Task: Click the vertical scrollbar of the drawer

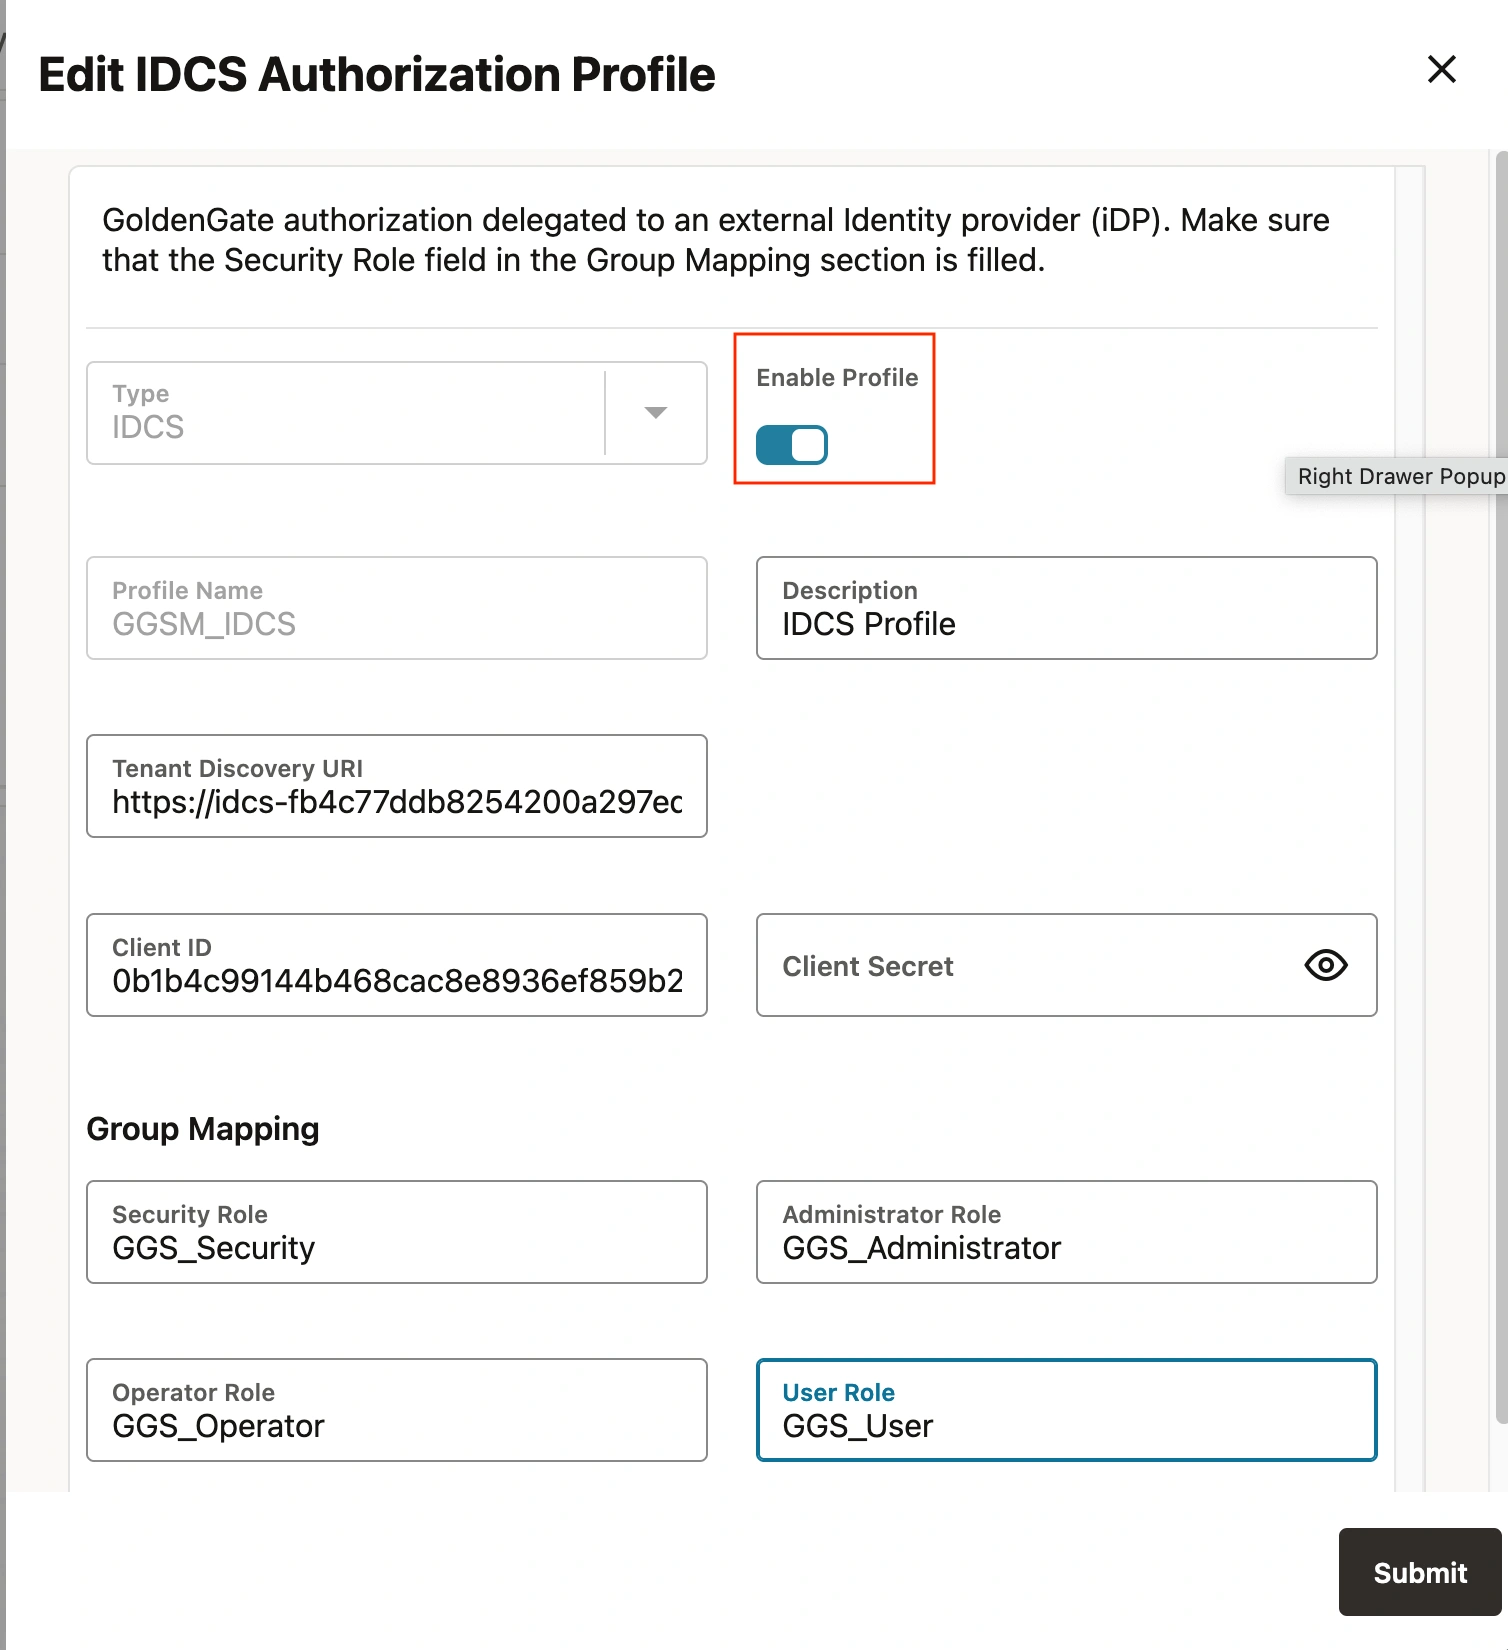Action: click(x=1501, y=786)
